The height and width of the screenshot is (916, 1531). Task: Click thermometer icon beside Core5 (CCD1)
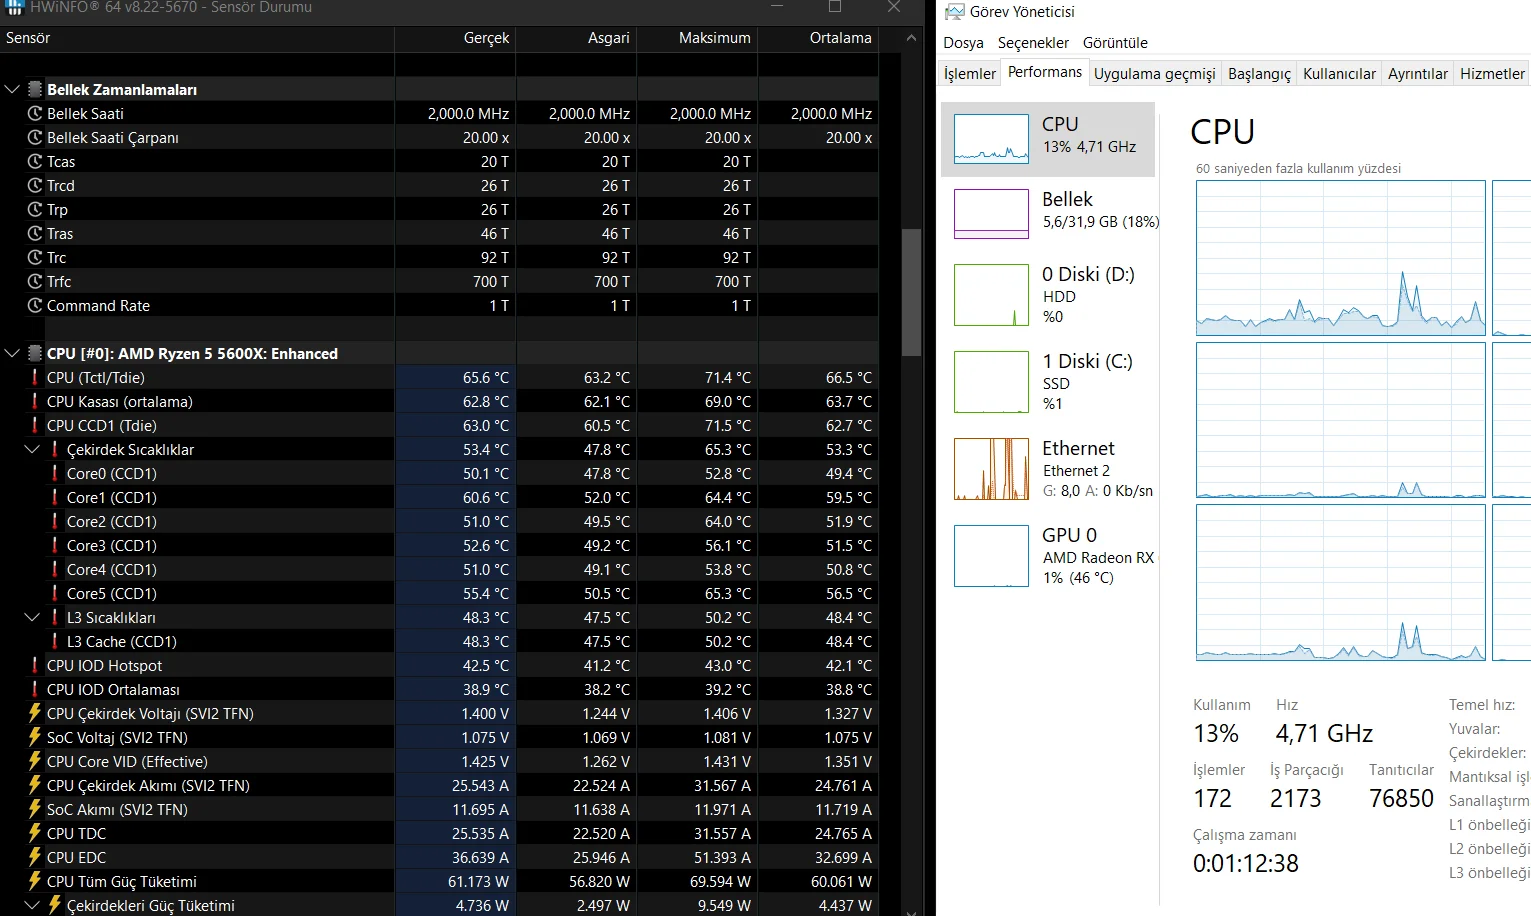click(55, 594)
